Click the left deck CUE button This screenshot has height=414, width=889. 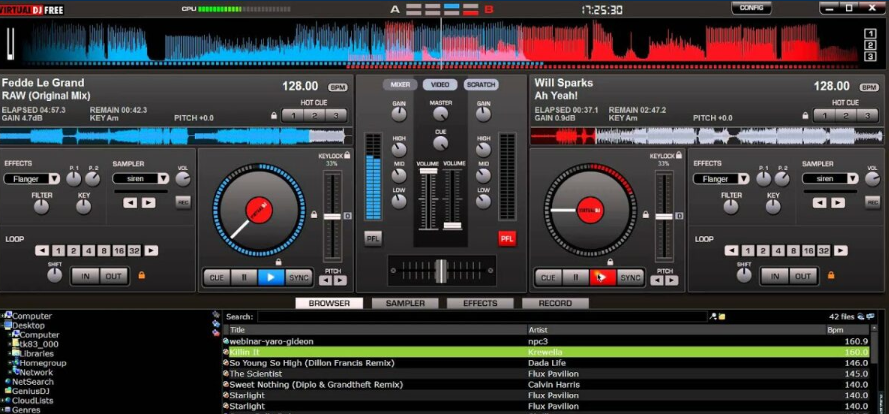click(215, 278)
